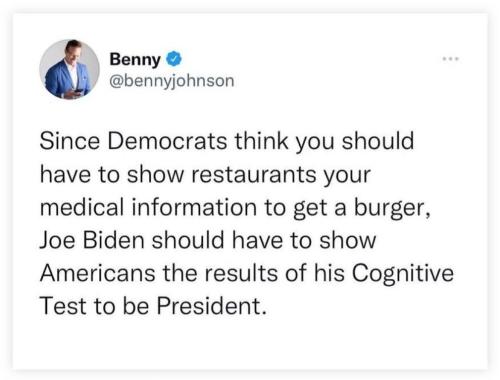500x380 pixels.
Task: Open the three-dot more options menu
Action: point(451,59)
